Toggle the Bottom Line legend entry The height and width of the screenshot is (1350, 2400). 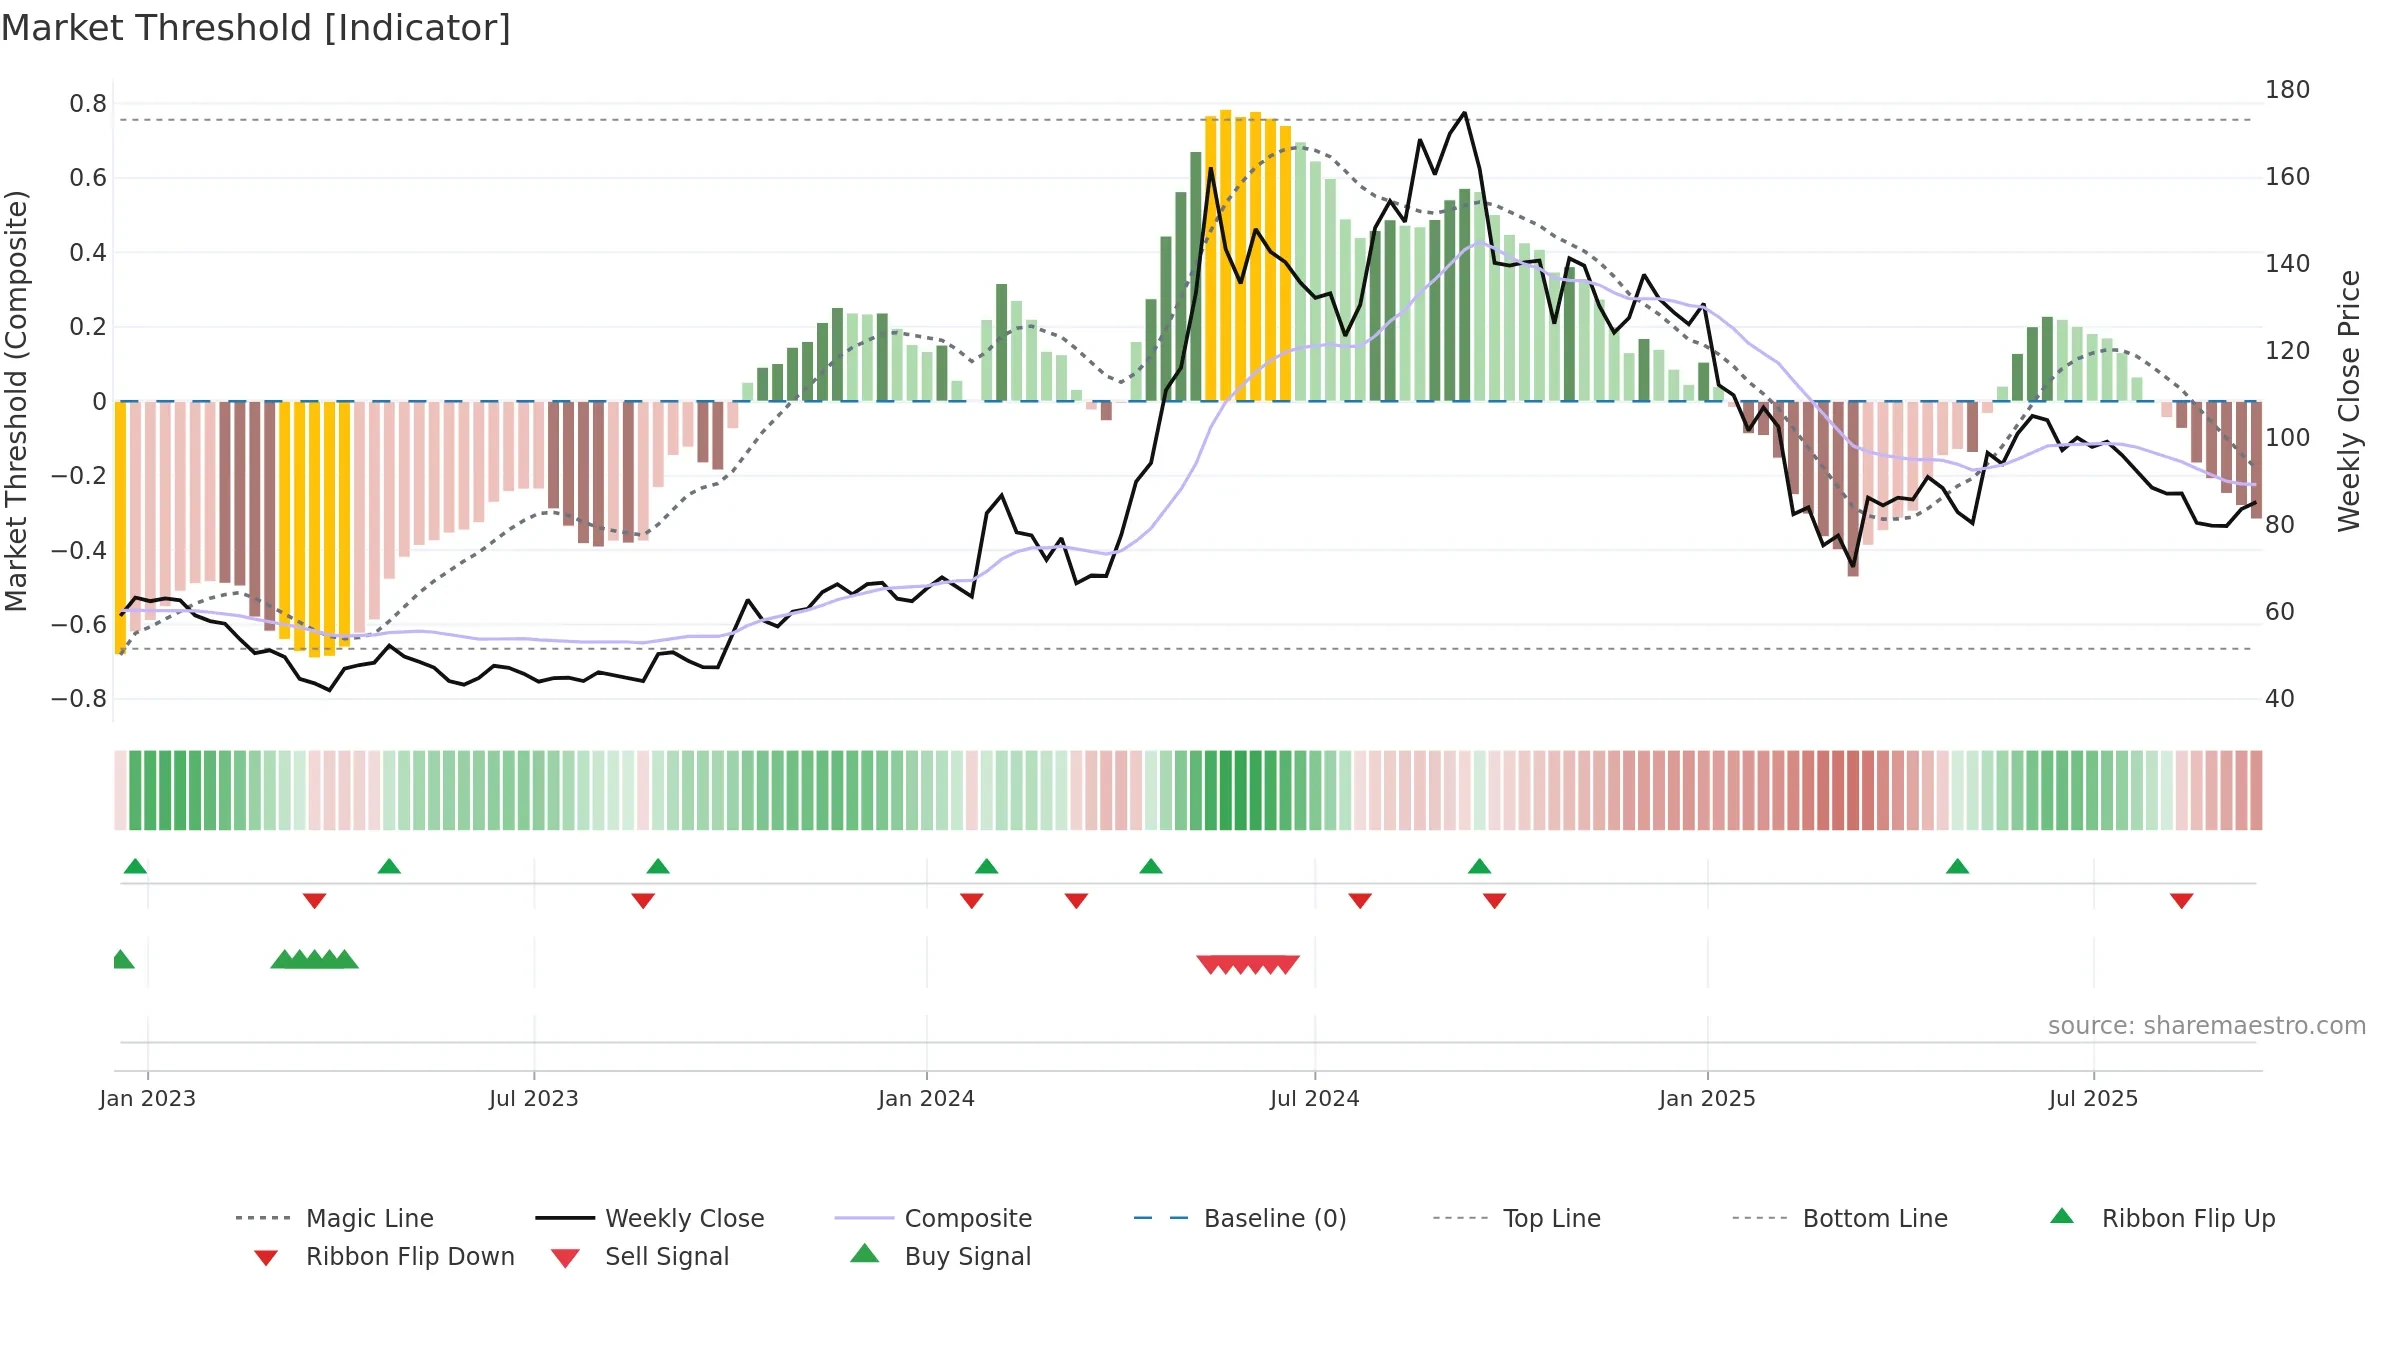[x=1840, y=1218]
